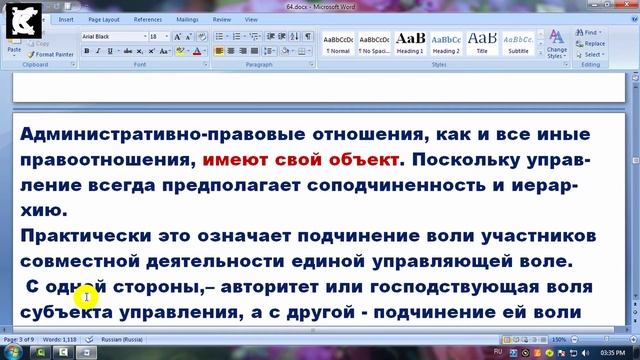Toggle Strikethrough formatting
The height and width of the screenshot is (360, 640).
(128, 51)
